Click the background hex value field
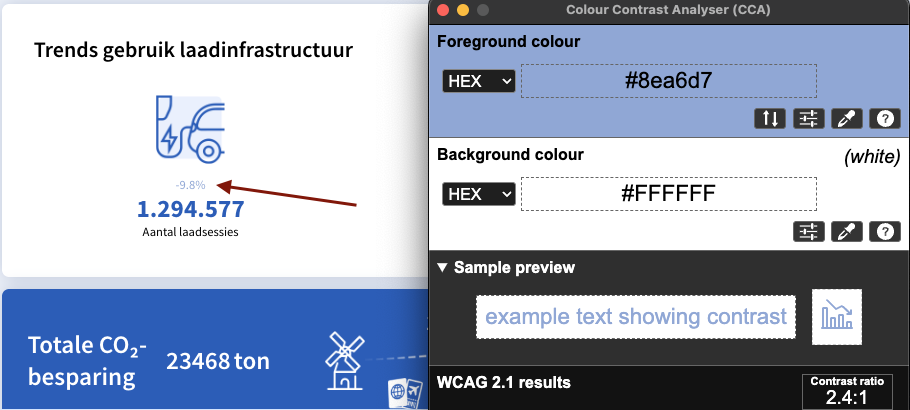The image size is (910, 410). 668,194
